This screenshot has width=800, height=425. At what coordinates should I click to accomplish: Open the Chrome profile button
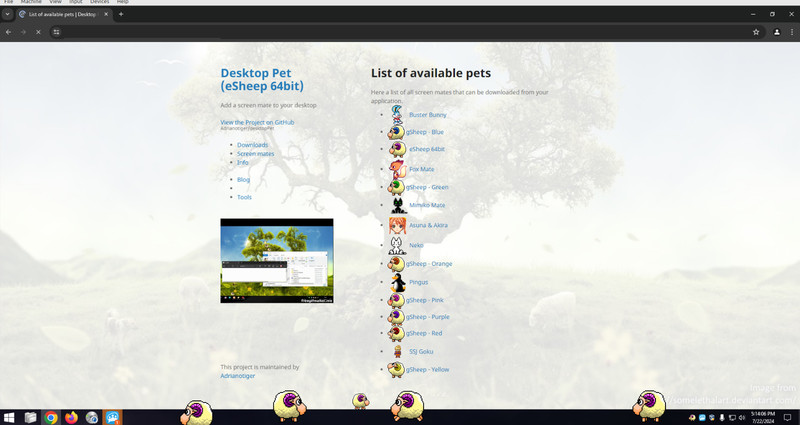coord(777,32)
